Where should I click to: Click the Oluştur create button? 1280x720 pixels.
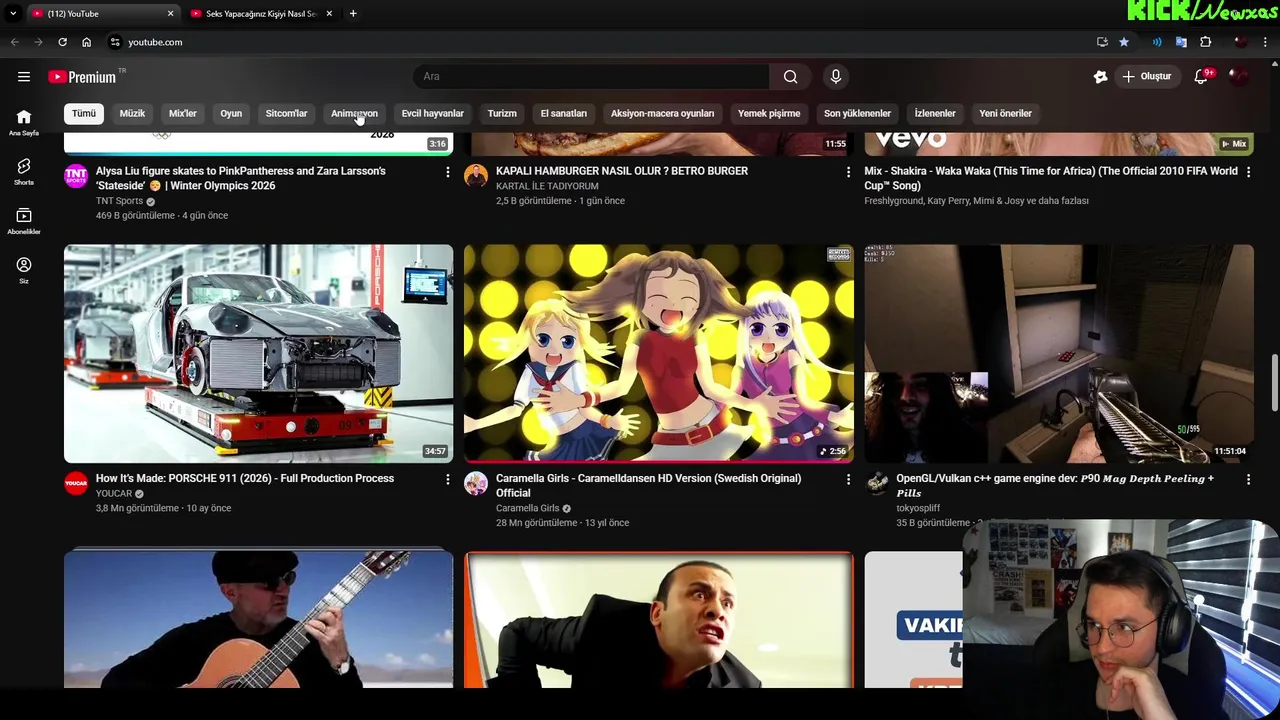coord(1146,77)
